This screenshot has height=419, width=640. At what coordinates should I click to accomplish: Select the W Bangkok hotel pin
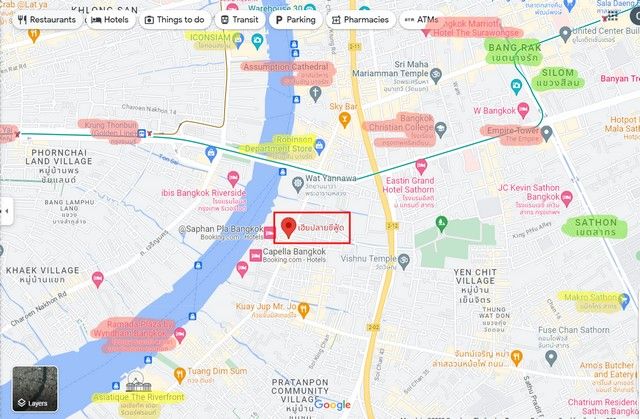[523, 111]
